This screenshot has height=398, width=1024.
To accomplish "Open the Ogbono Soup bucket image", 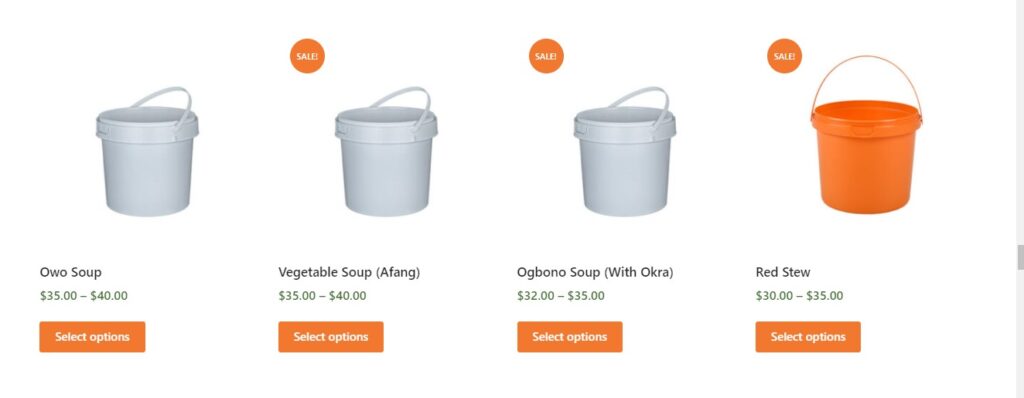I will (625, 151).
